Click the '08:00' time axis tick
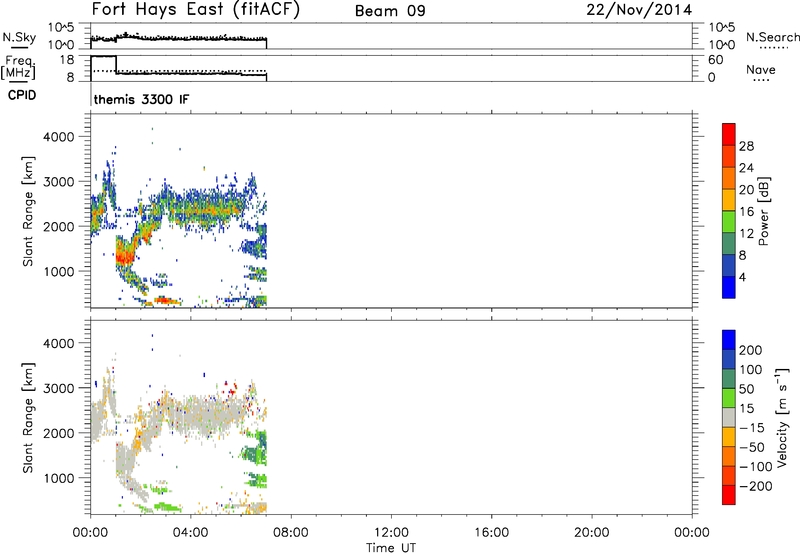This screenshot has height=554, width=800. [291, 533]
